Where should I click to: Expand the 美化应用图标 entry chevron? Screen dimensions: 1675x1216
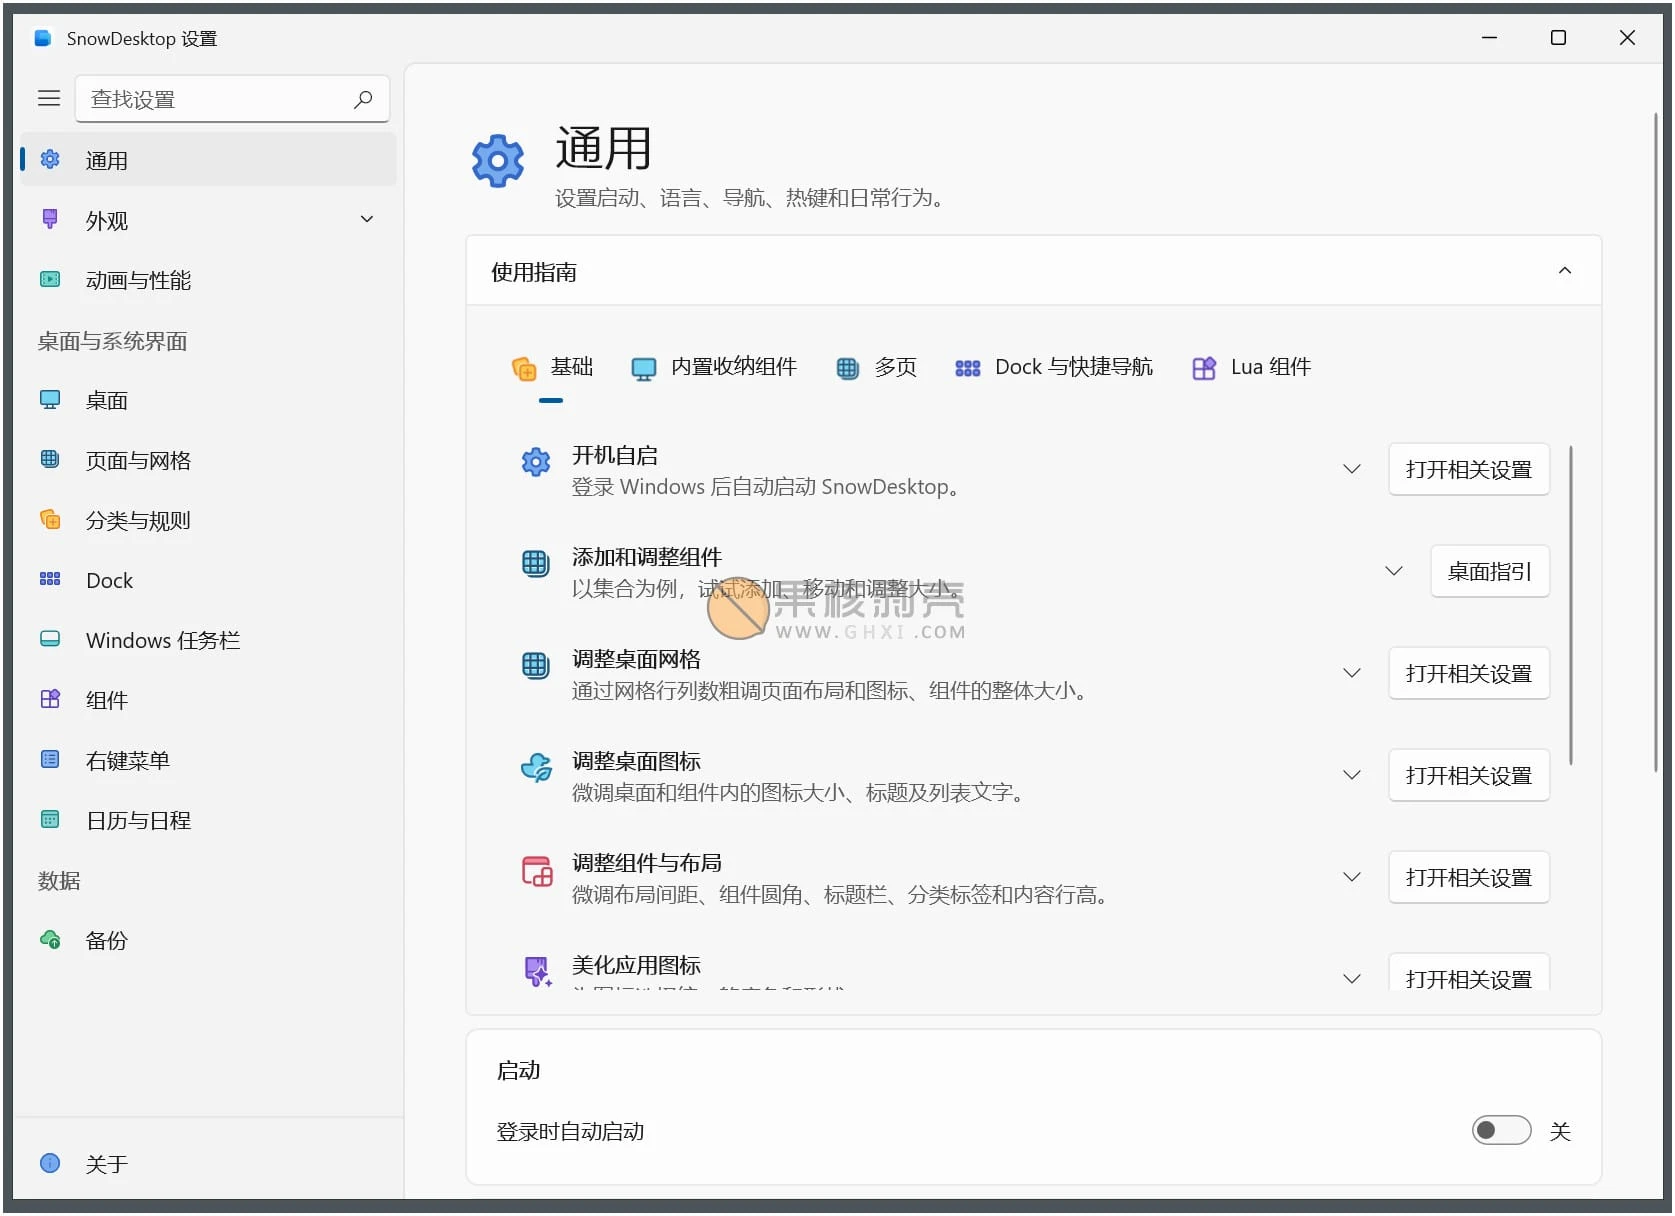pyautogui.click(x=1351, y=978)
